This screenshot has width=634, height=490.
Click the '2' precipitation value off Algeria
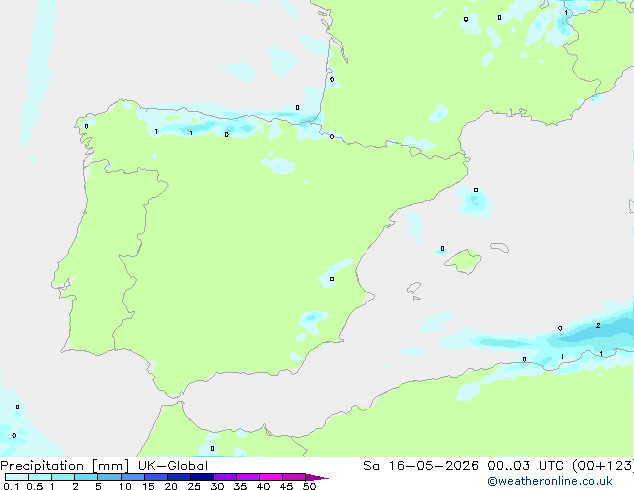598,325
